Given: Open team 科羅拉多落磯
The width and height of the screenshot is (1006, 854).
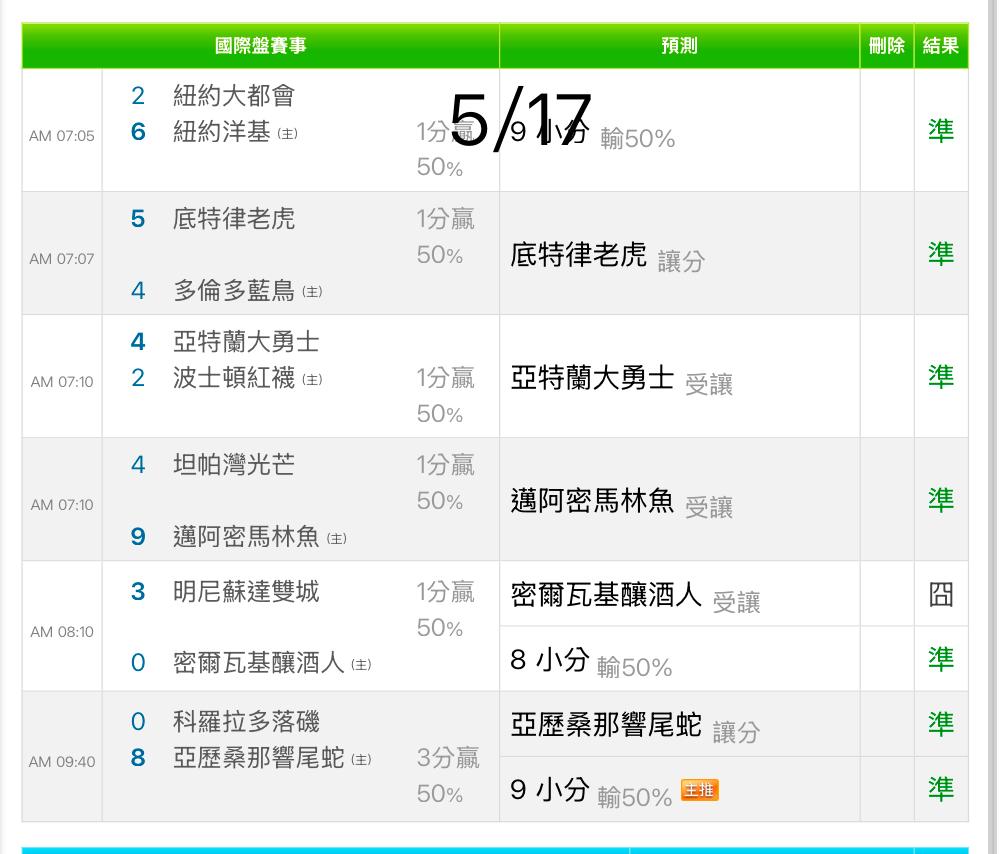Looking at the screenshot, I should coord(246,721).
